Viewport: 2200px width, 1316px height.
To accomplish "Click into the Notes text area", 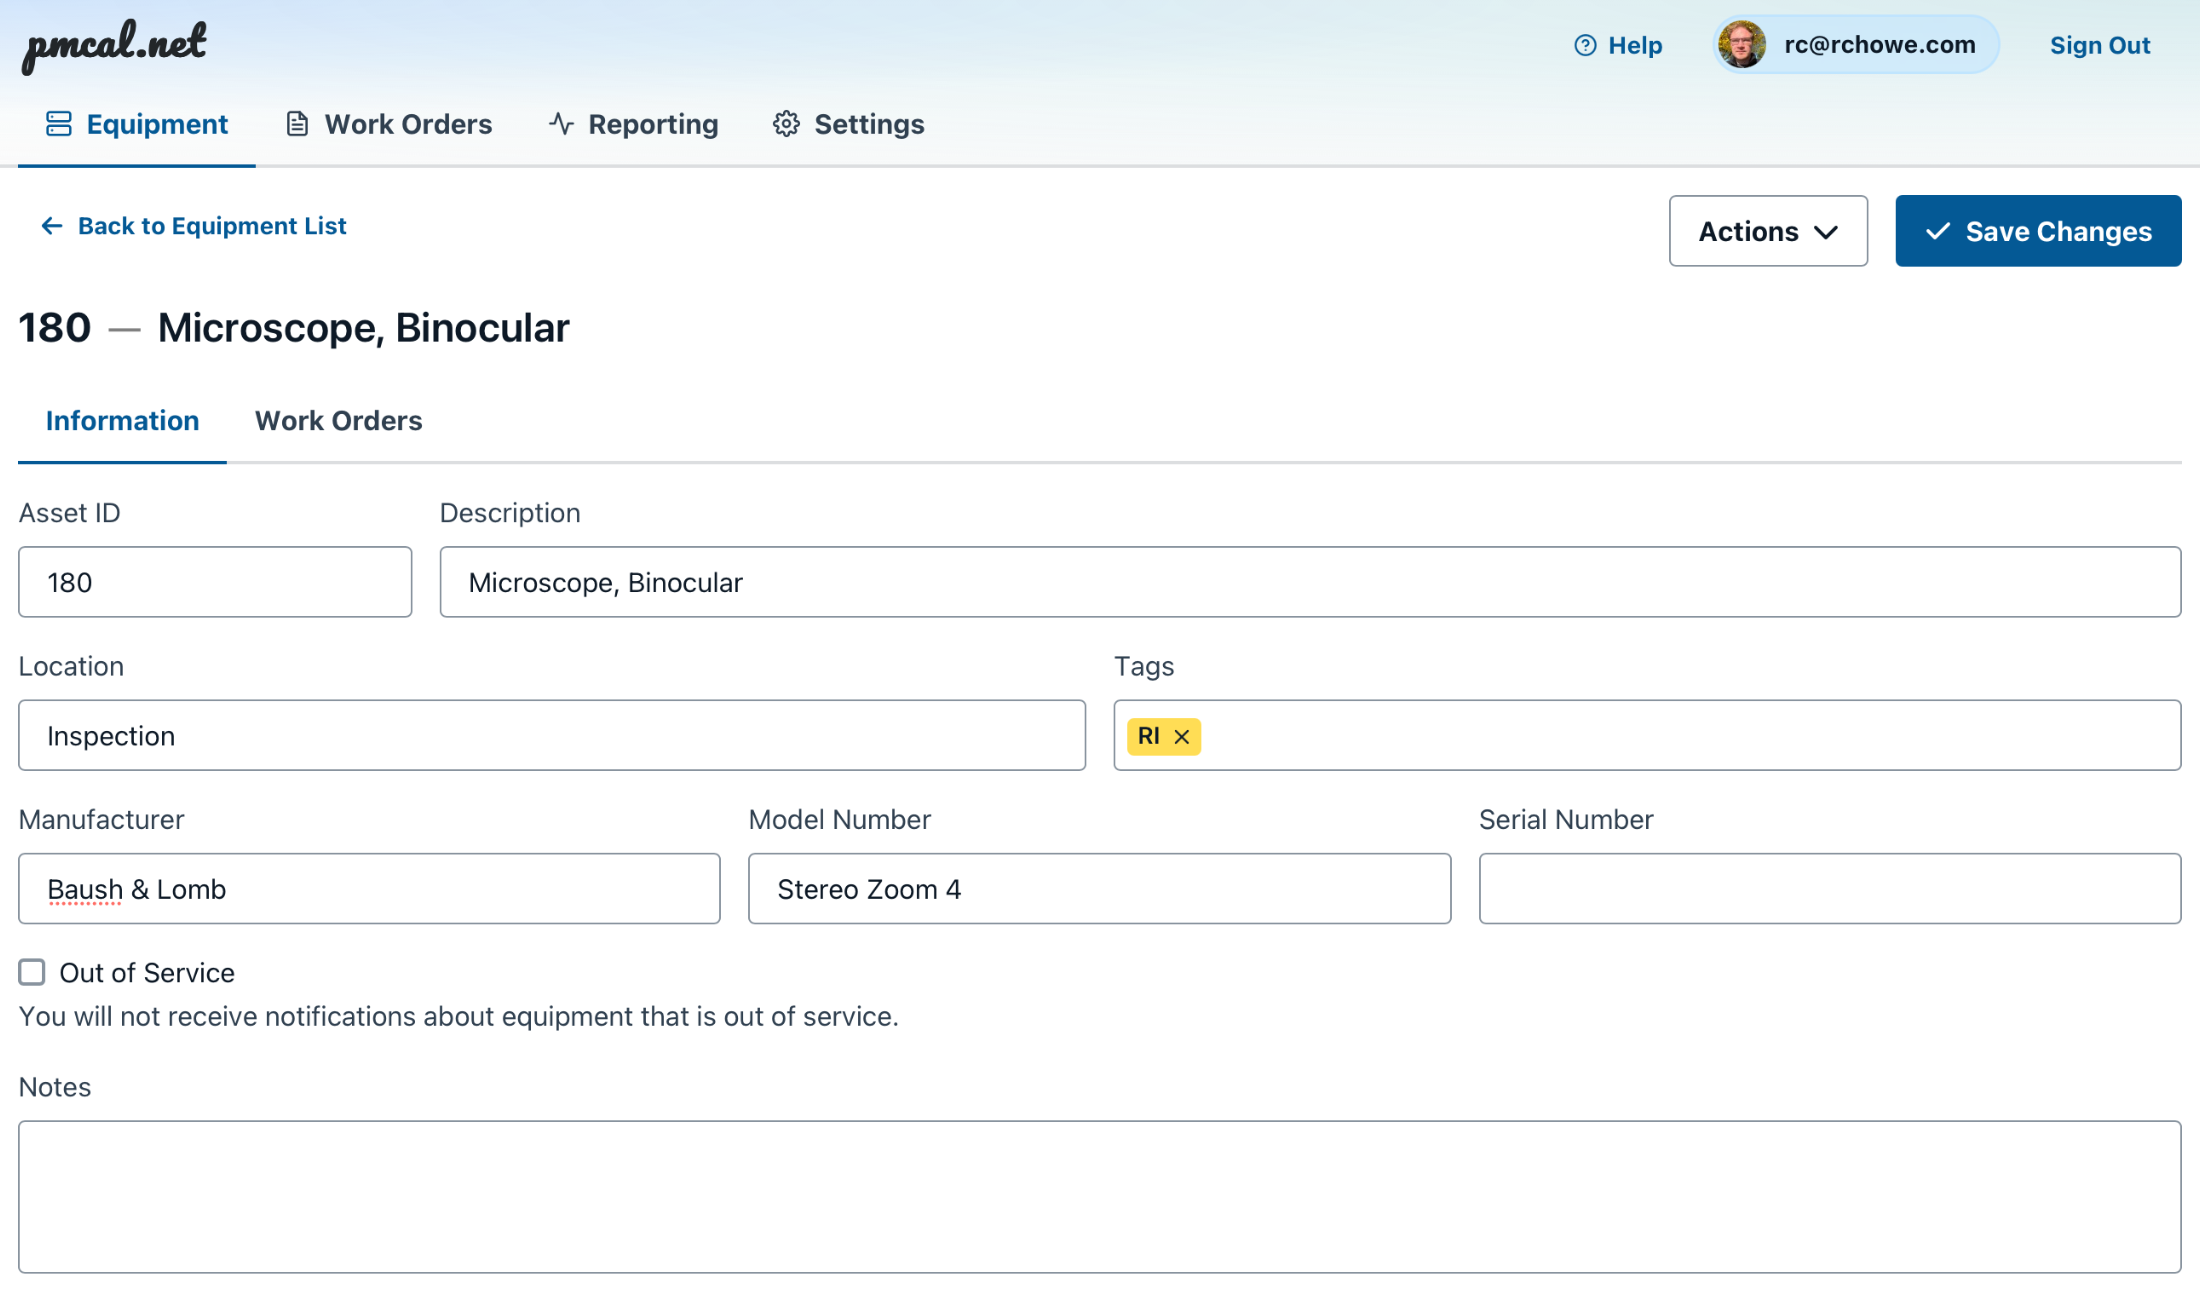I will click(x=1099, y=1196).
